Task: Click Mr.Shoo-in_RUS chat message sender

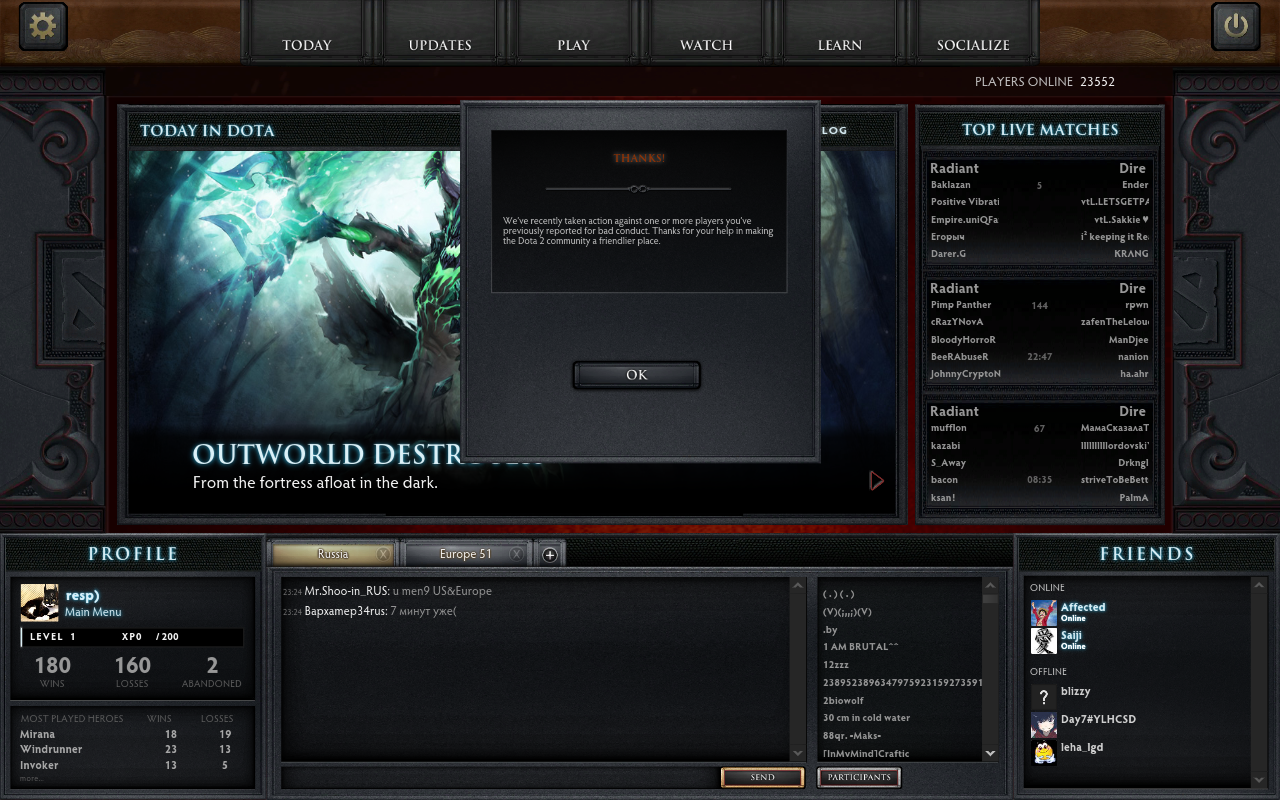Action: [346, 591]
